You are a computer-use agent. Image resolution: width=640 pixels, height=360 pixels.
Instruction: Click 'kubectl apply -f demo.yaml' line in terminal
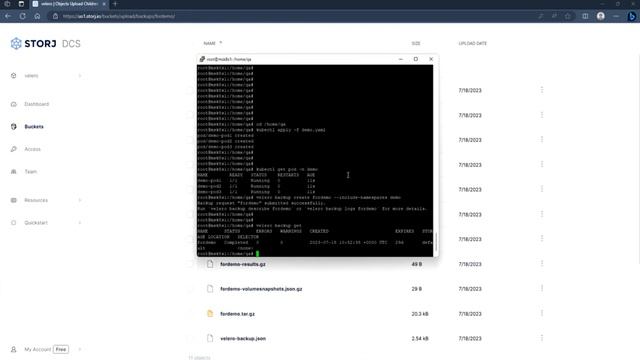261,130
